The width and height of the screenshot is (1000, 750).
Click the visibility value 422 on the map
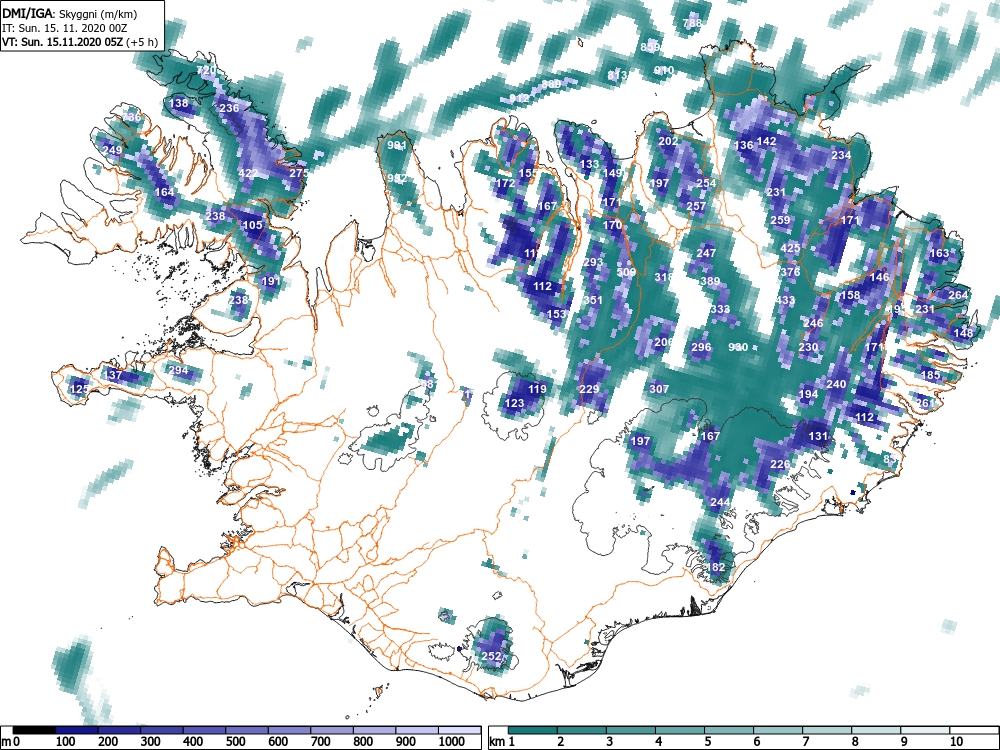pos(247,173)
